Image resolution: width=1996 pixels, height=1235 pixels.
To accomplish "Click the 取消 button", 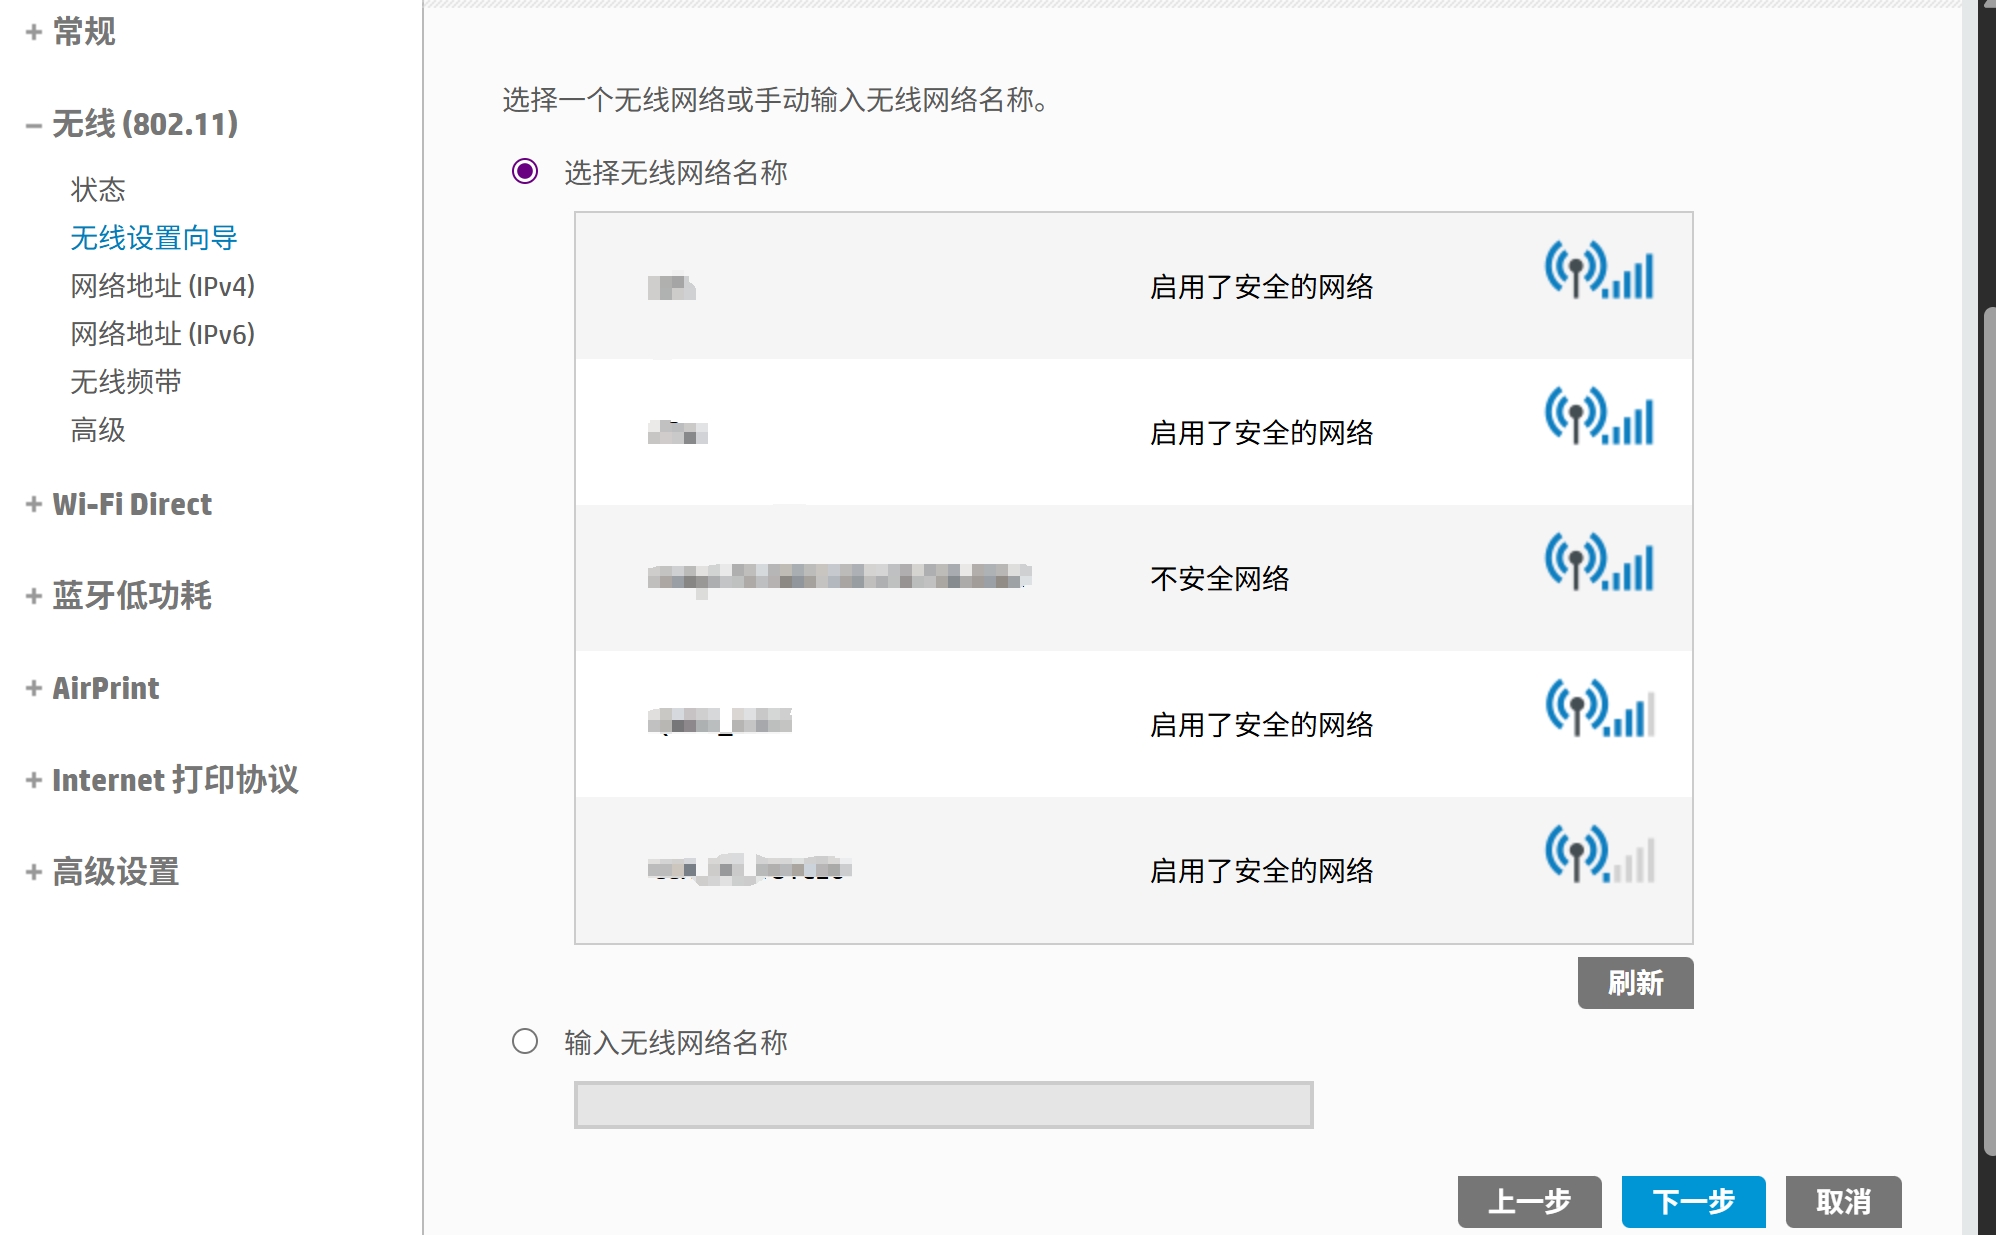I will point(1843,1202).
